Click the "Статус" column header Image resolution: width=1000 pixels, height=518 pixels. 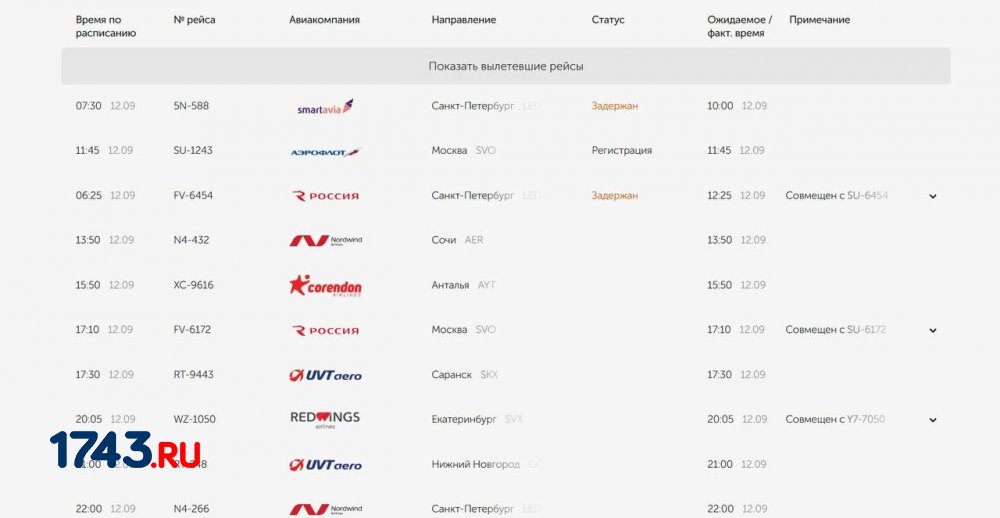608,20
